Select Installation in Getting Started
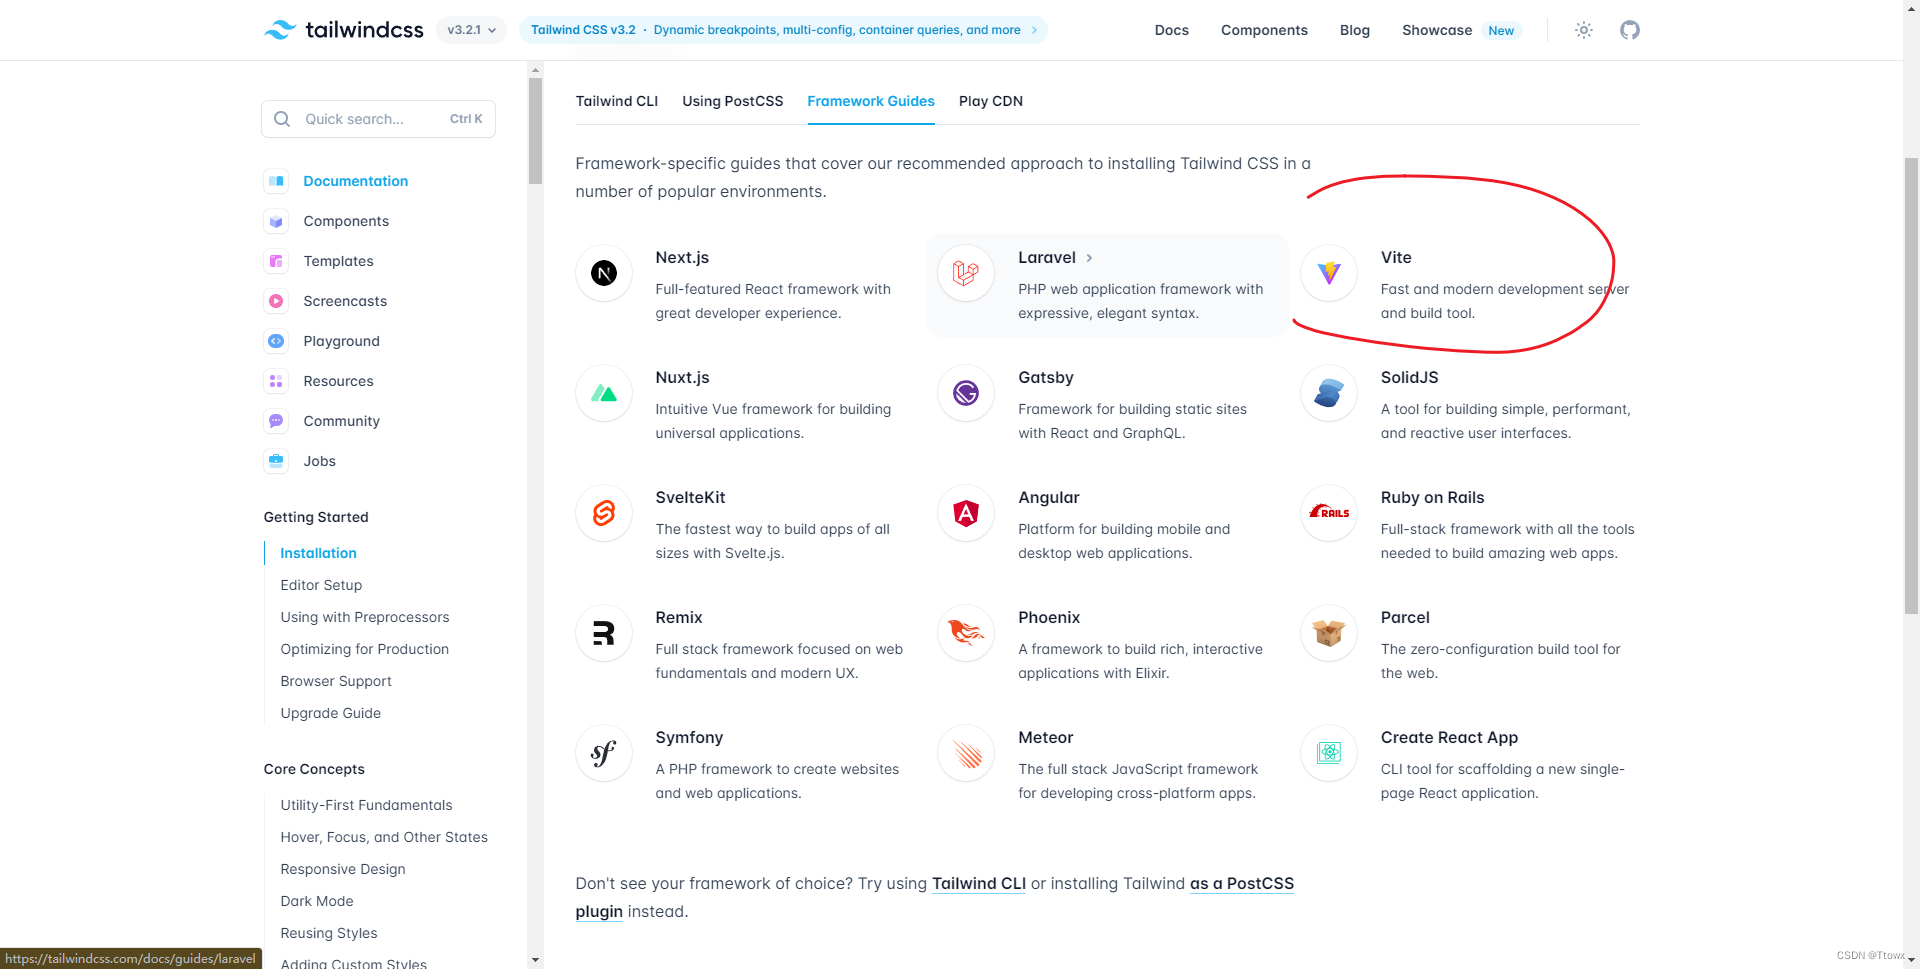This screenshot has height=969, width=1920. 318,553
